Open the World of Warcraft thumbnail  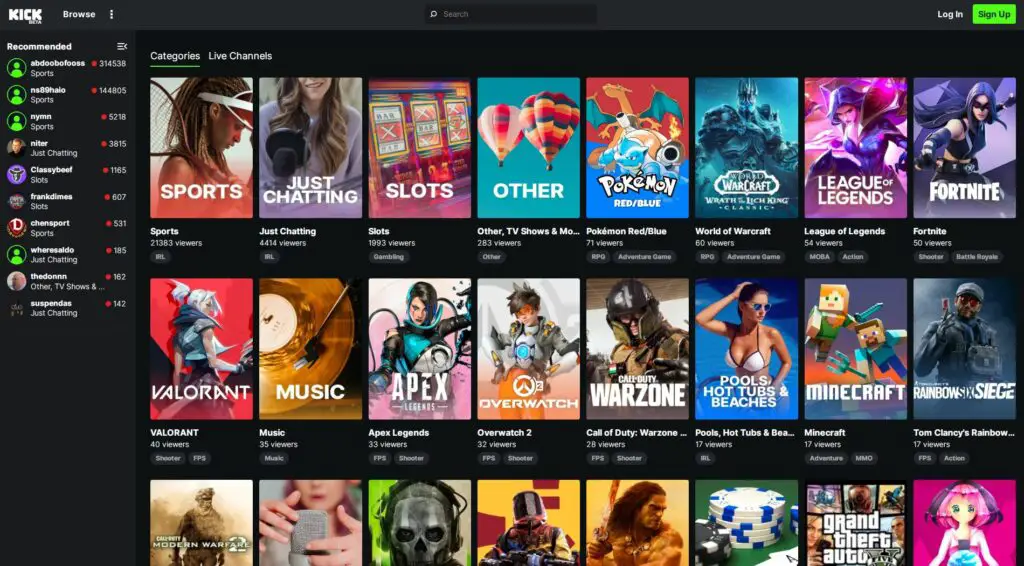[x=746, y=148]
